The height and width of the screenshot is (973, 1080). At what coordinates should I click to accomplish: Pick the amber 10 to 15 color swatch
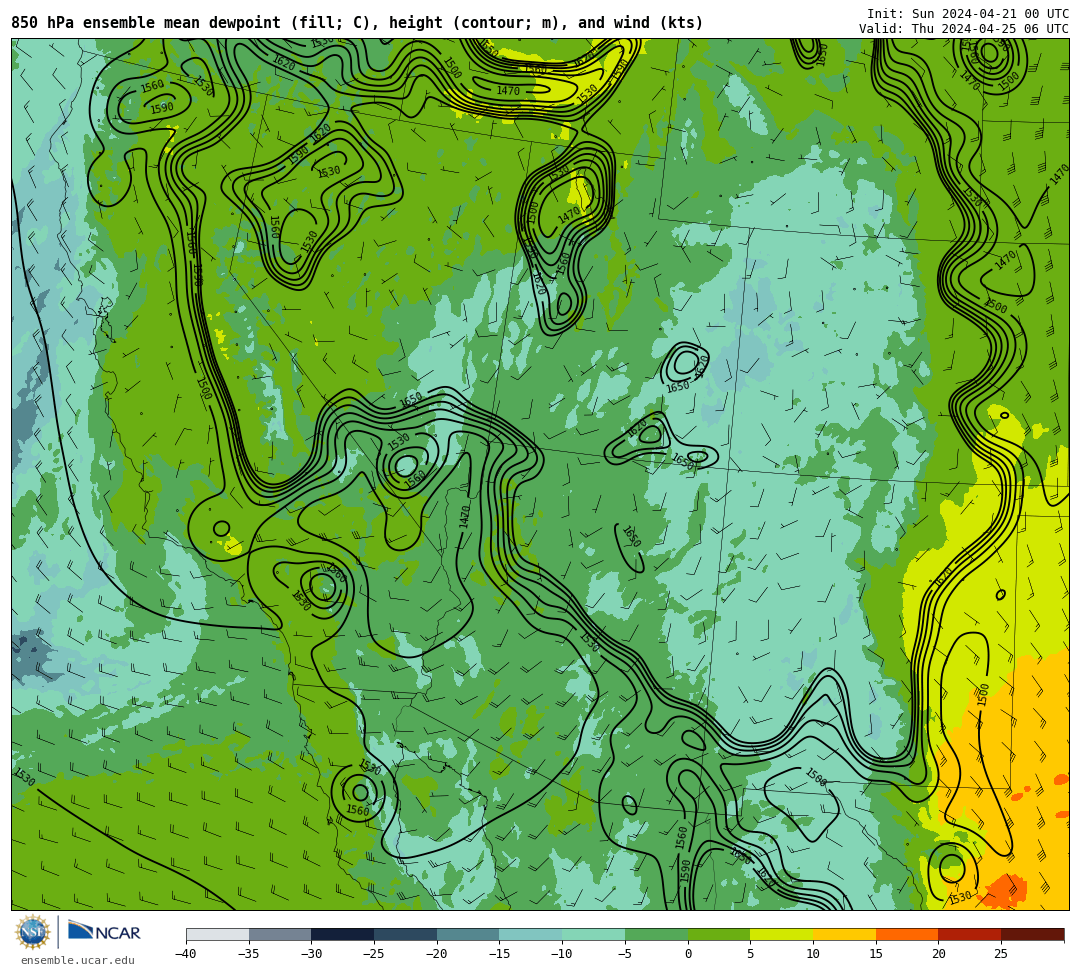click(844, 934)
